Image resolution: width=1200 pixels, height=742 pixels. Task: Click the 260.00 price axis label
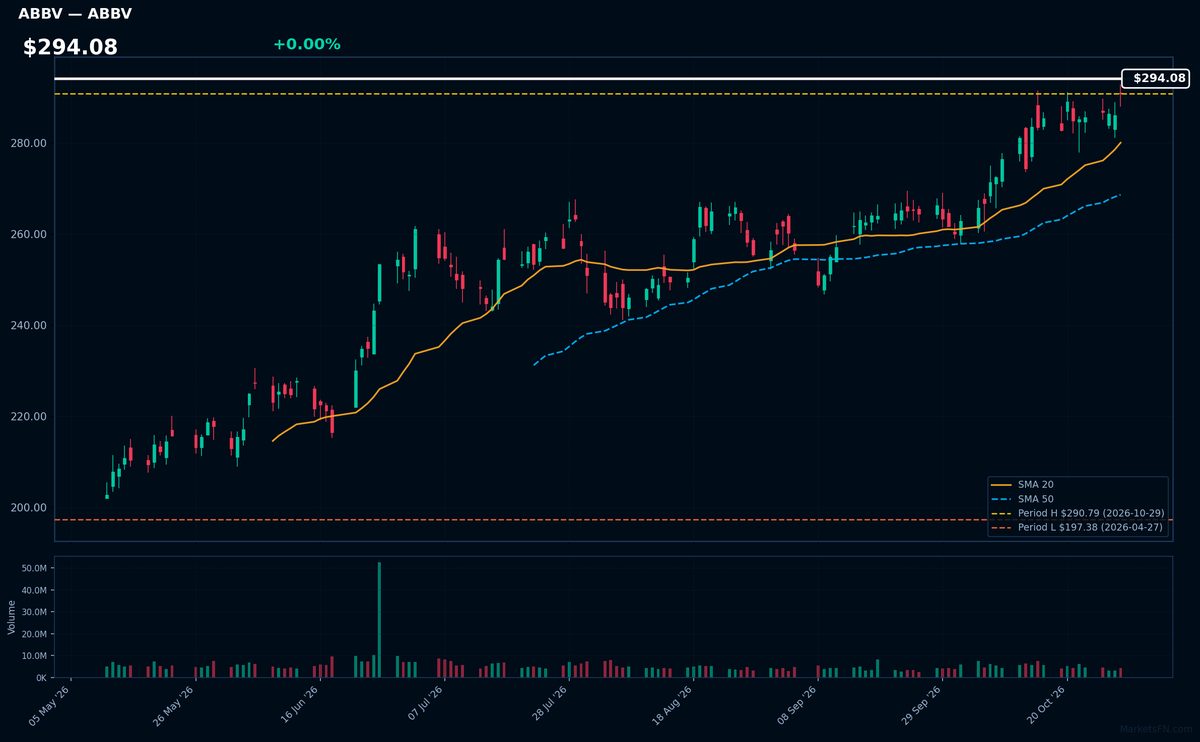pos(31,235)
